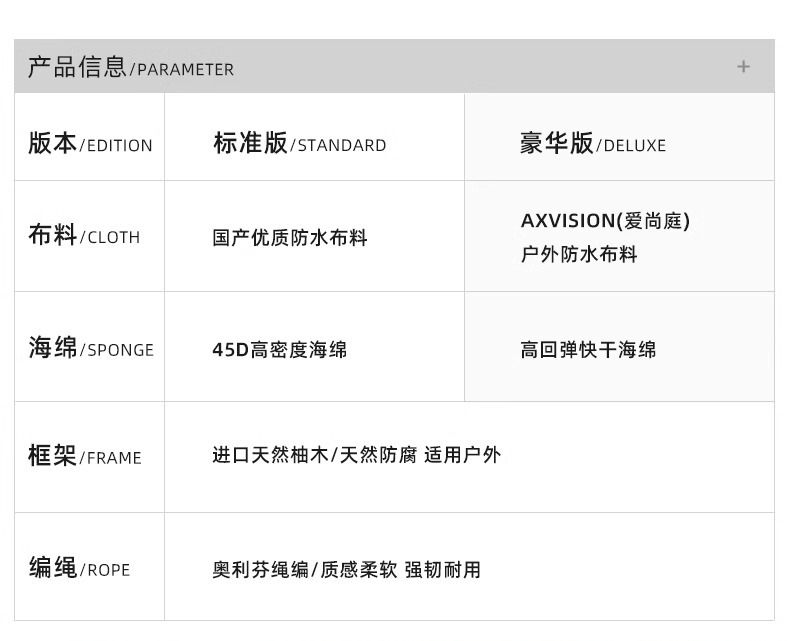The image size is (790, 641).
Task: Choose the 豪华版 Deluxe column header
Action: click(592, 144)
